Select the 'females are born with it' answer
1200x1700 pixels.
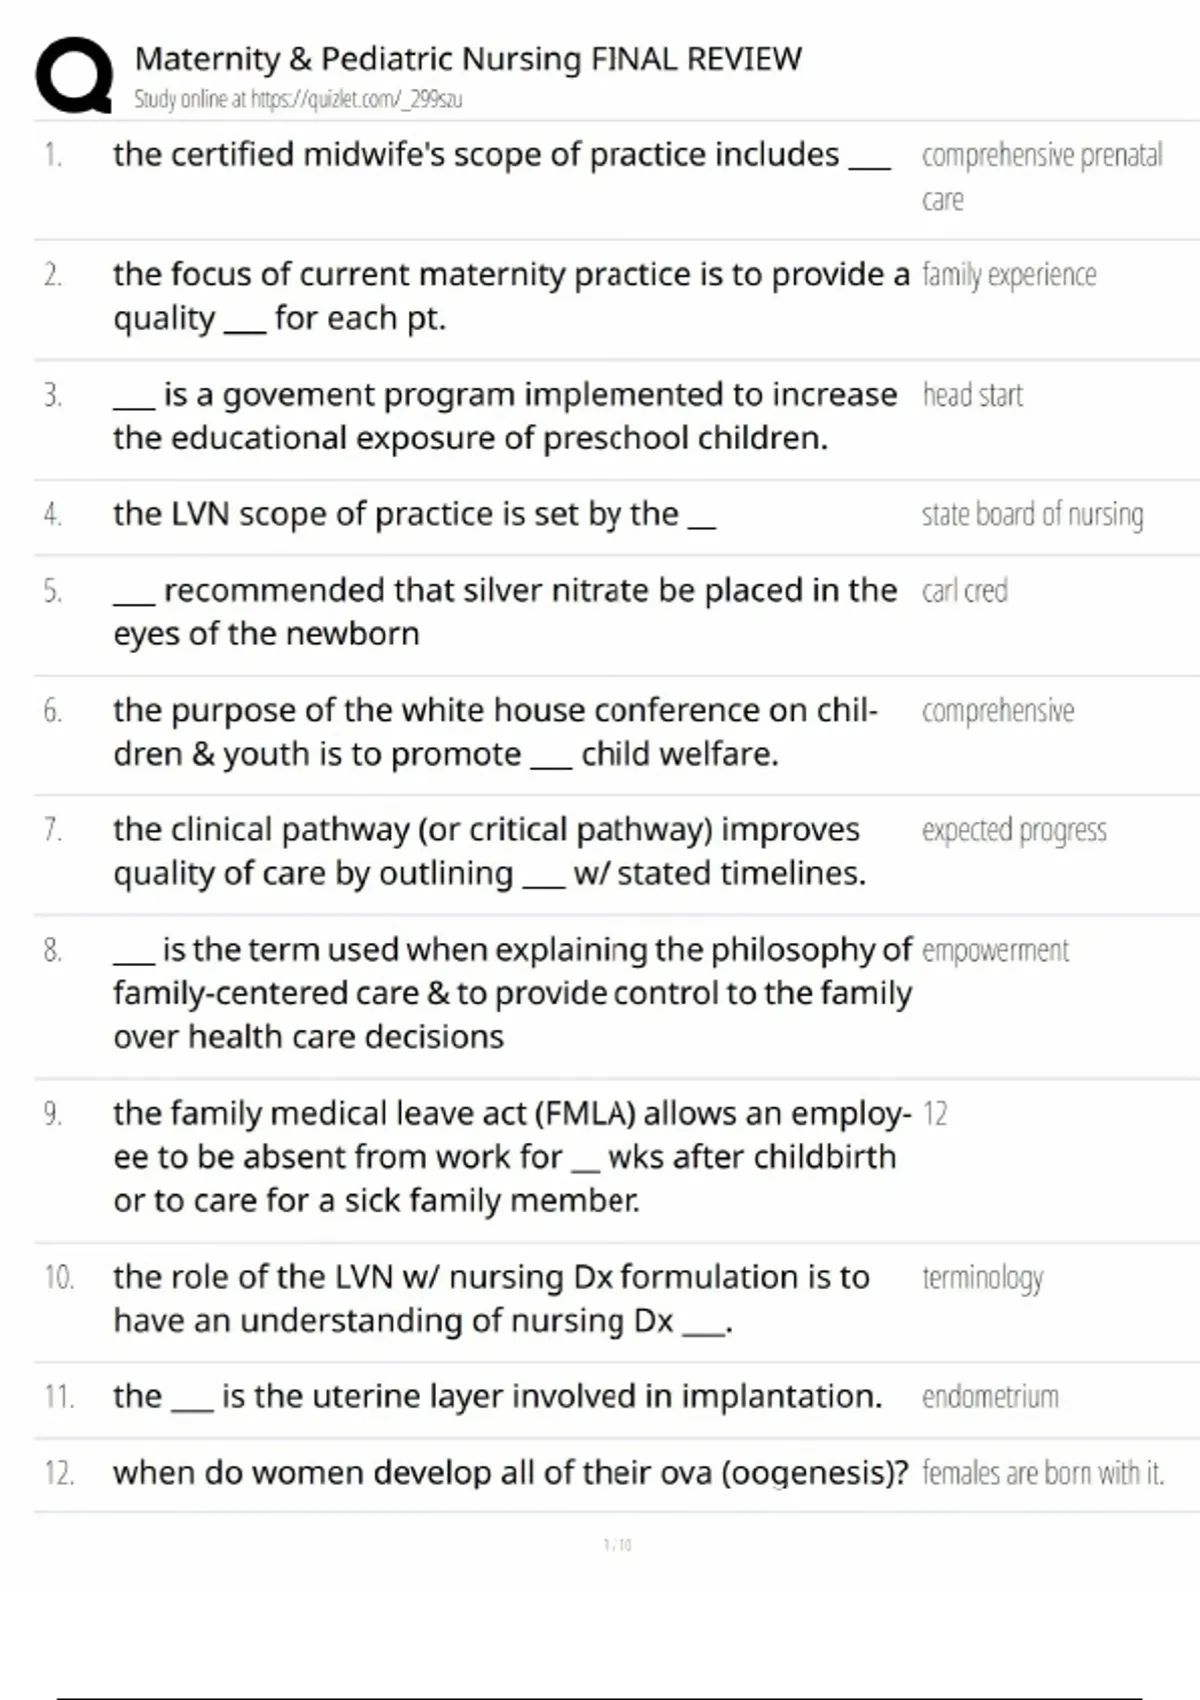click(1043, 1473)
